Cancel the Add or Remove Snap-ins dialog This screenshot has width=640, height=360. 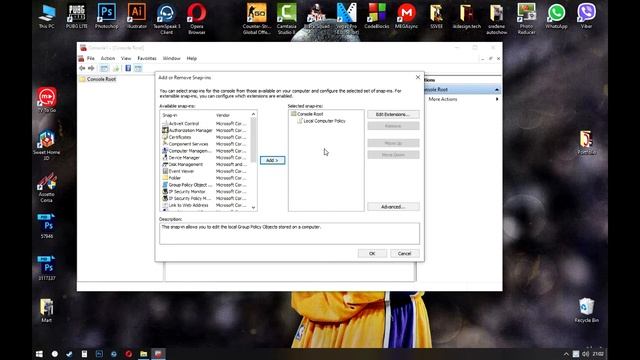tap(404, 253)
